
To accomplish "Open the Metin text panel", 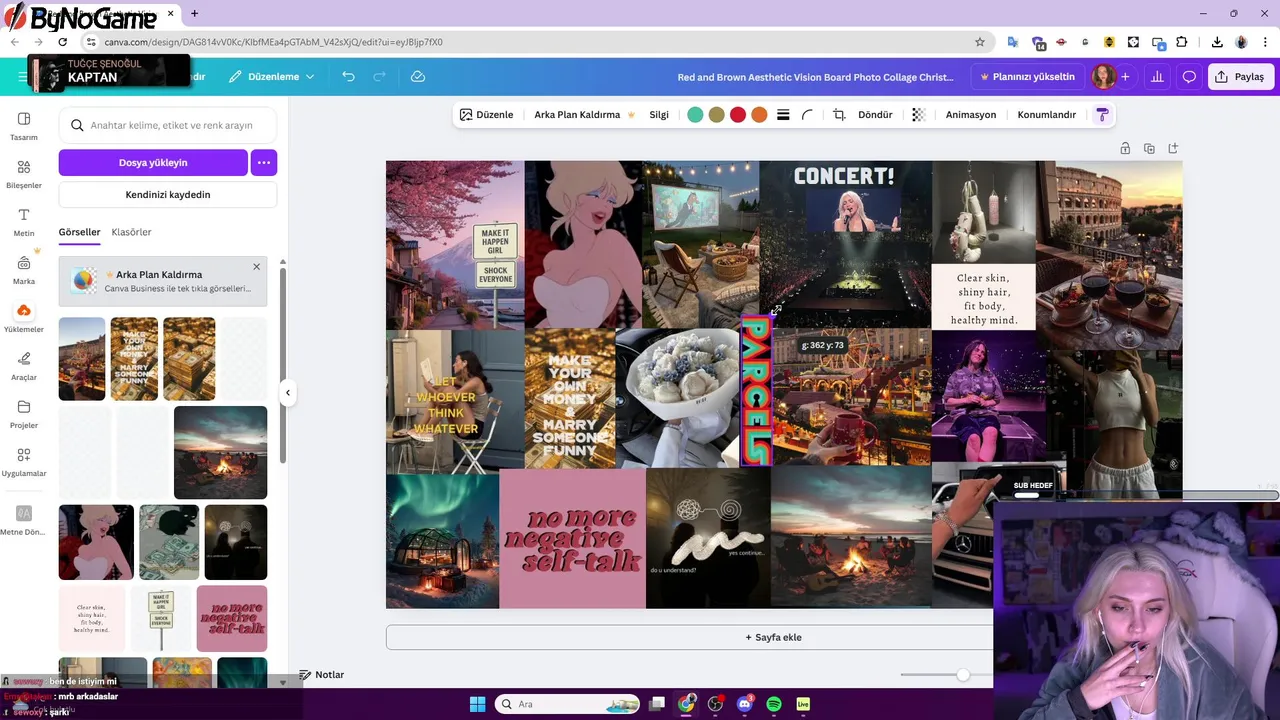I will [x=24, y=222].
